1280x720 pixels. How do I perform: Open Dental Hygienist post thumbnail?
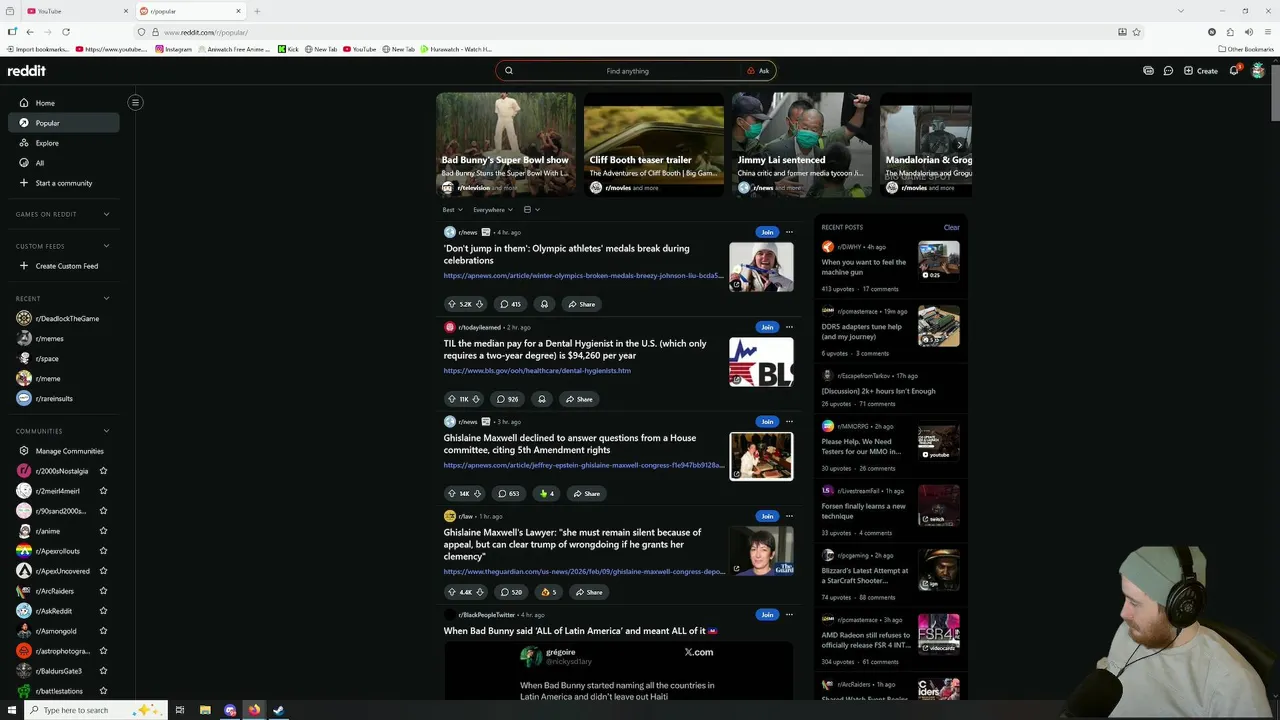[761, 362]
